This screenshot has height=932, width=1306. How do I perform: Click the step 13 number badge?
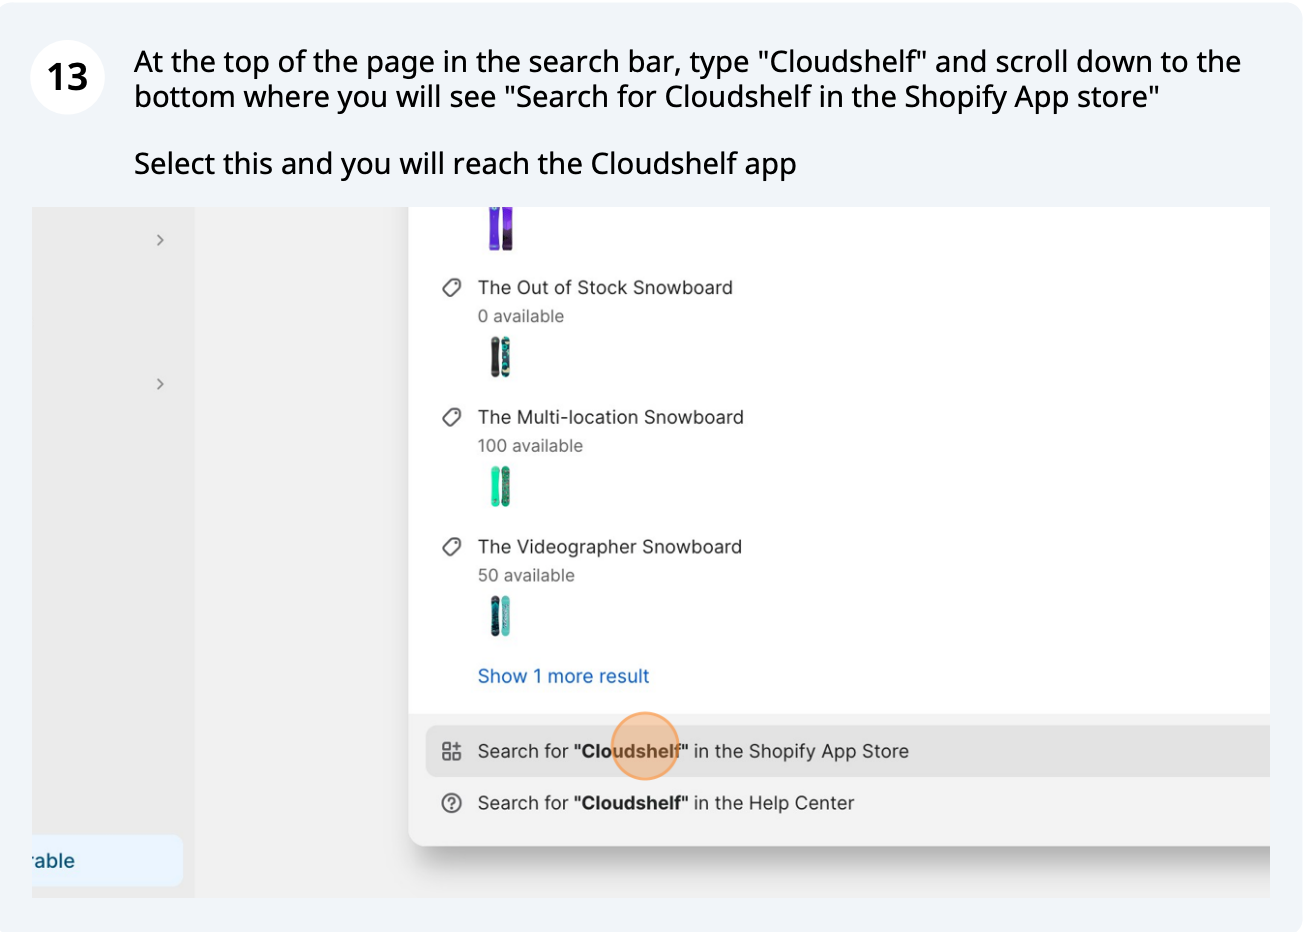click(x=68, y=77)
